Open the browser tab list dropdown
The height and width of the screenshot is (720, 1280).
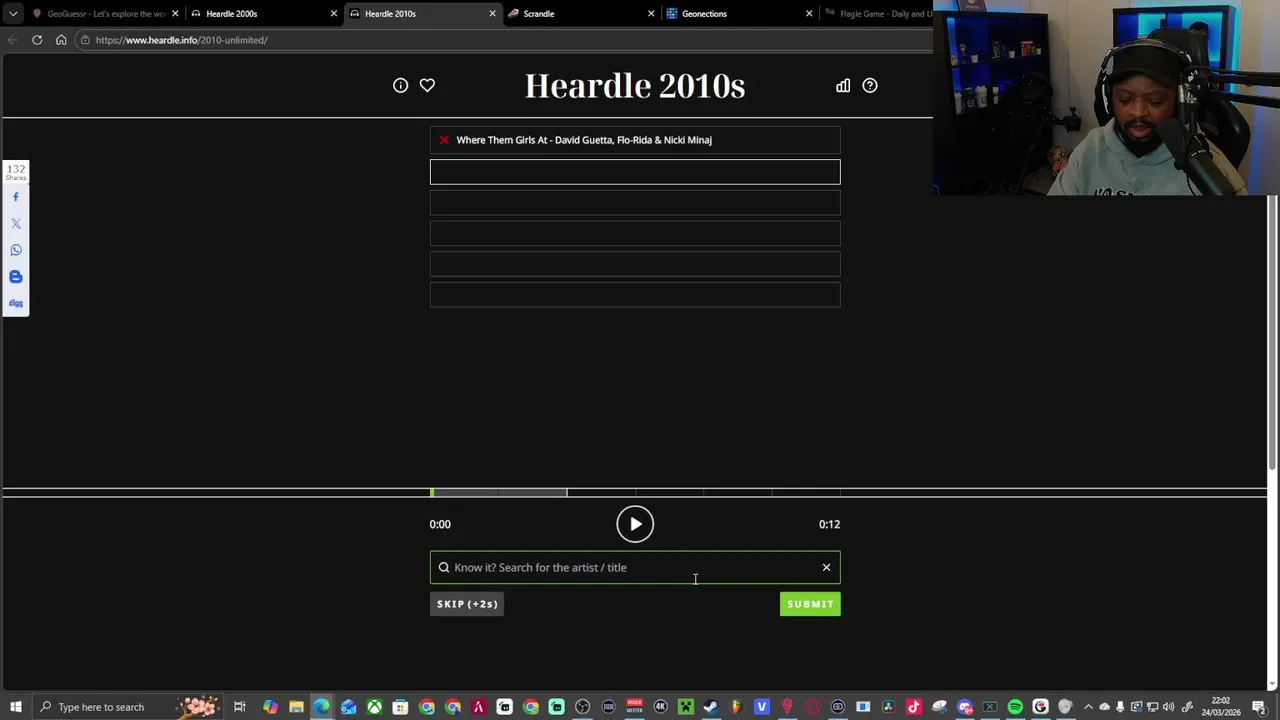click(13, 14)
